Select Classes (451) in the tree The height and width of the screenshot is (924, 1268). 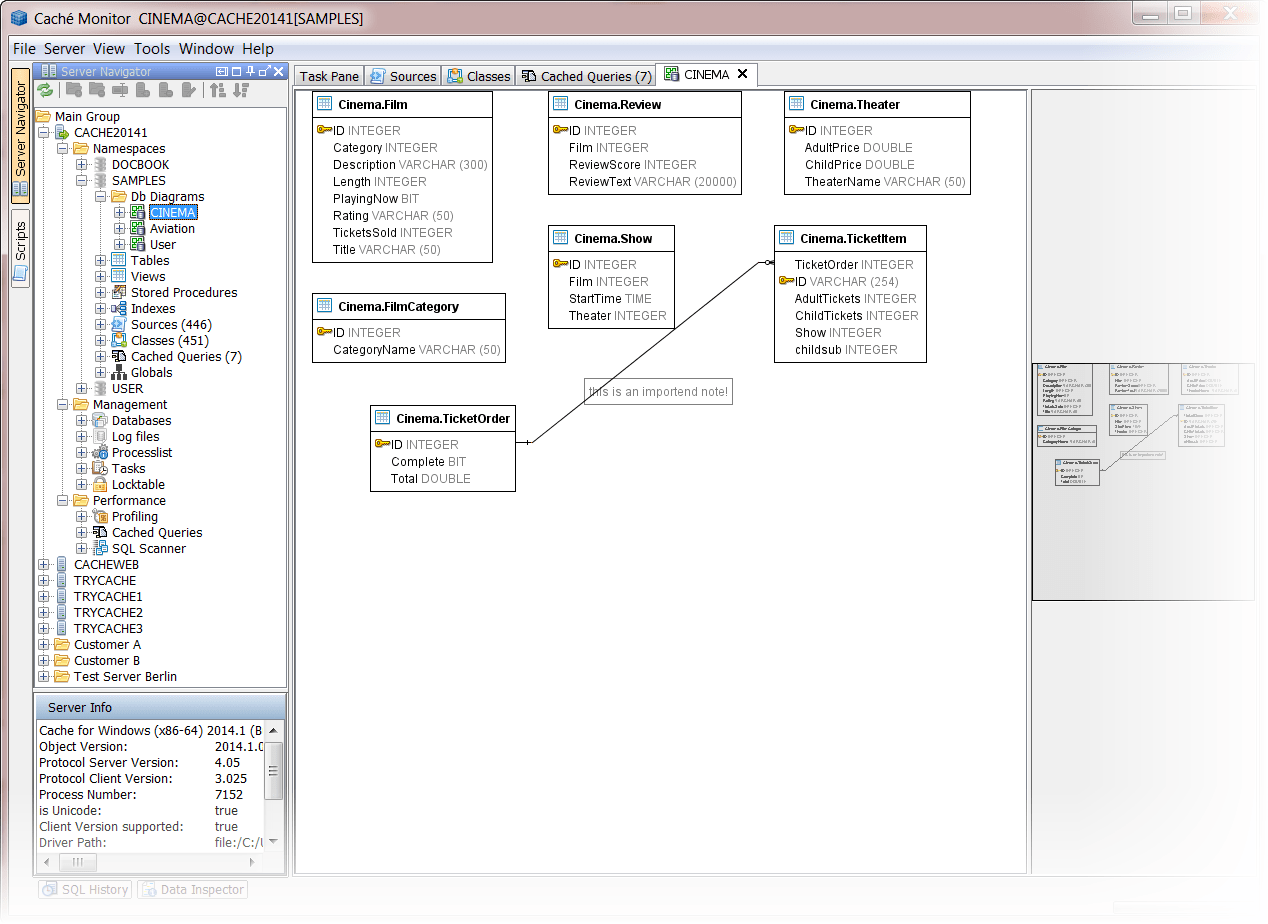169,341
